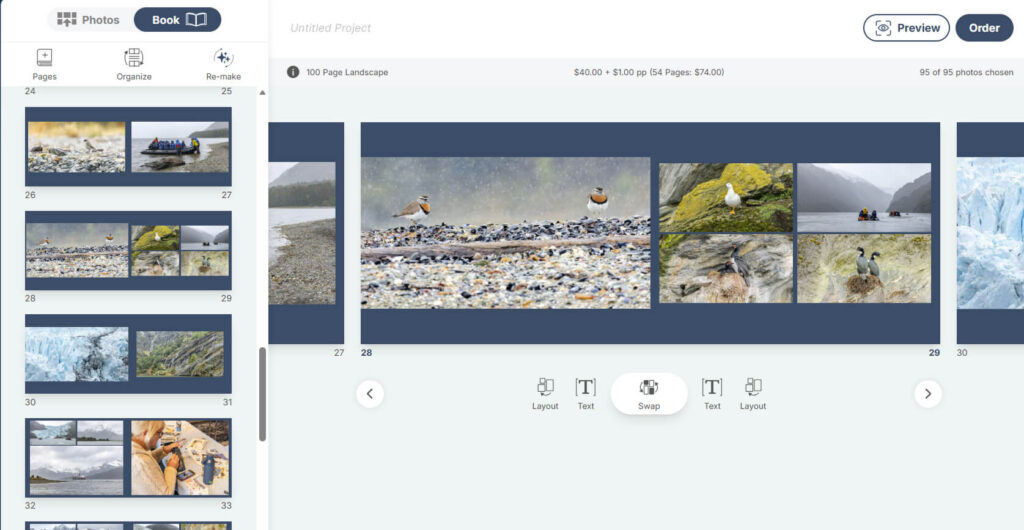The width and height of the screenshot is (1024, 530).
Task: Click the Swap pages button
Action: point(649,394)
